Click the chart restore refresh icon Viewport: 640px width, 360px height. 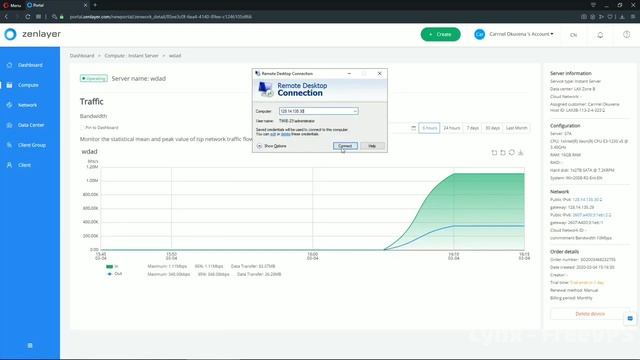pyautogui.click(x=512, y=153)
